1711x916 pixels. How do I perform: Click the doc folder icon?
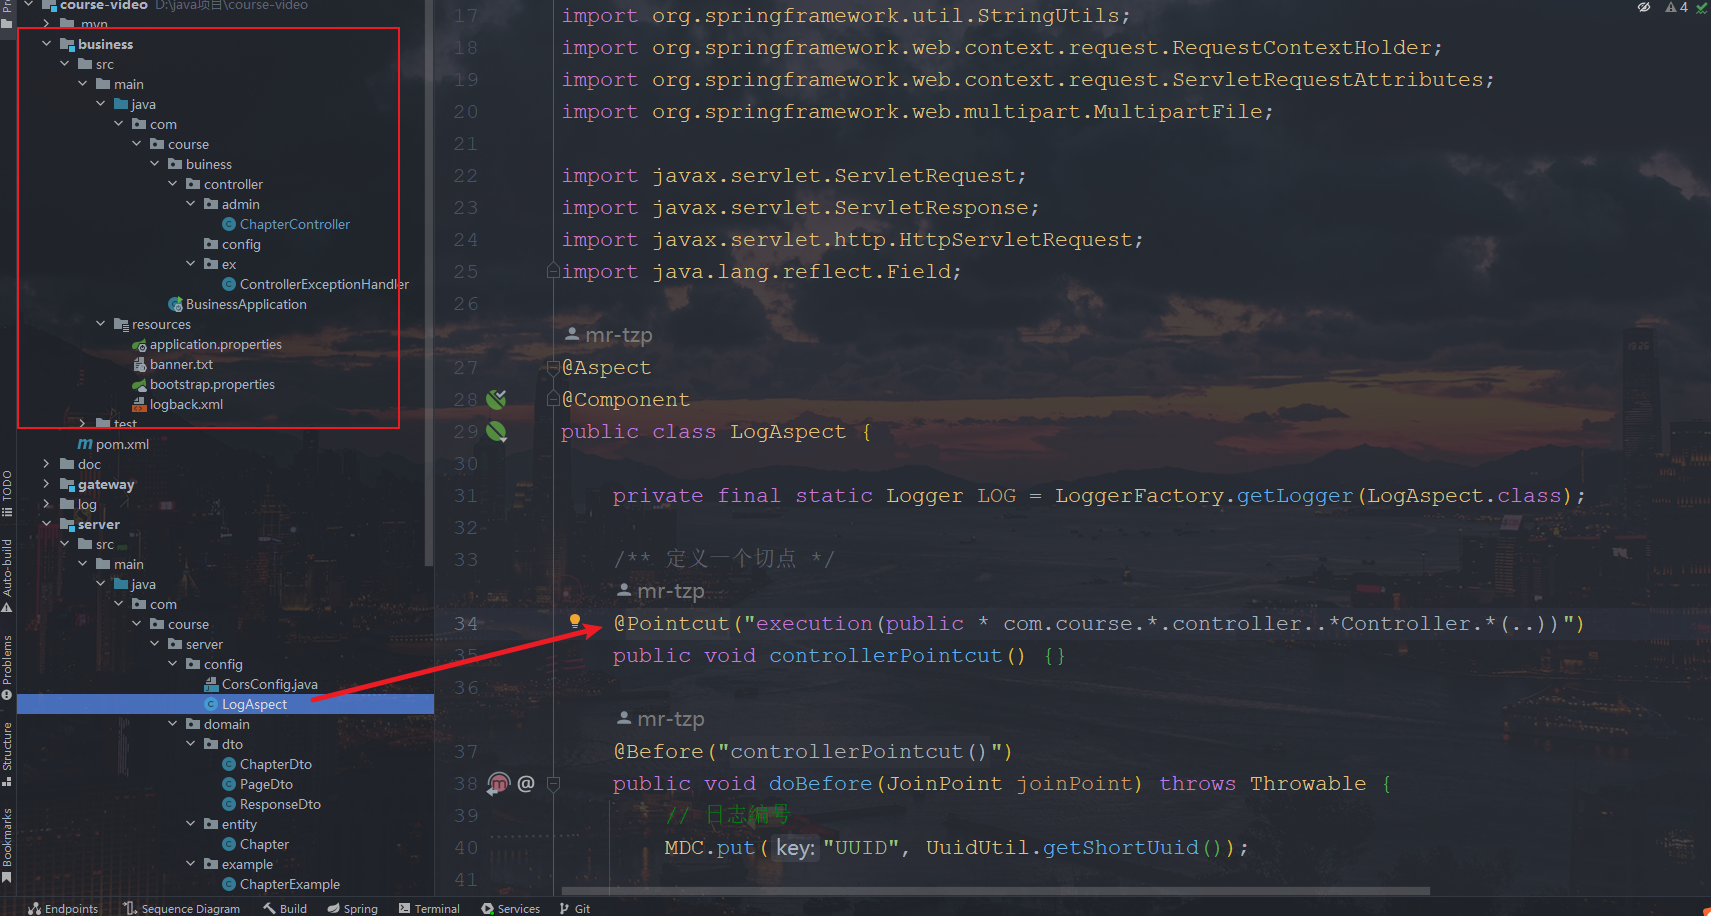pyautogui.click(x=67, y=464)
